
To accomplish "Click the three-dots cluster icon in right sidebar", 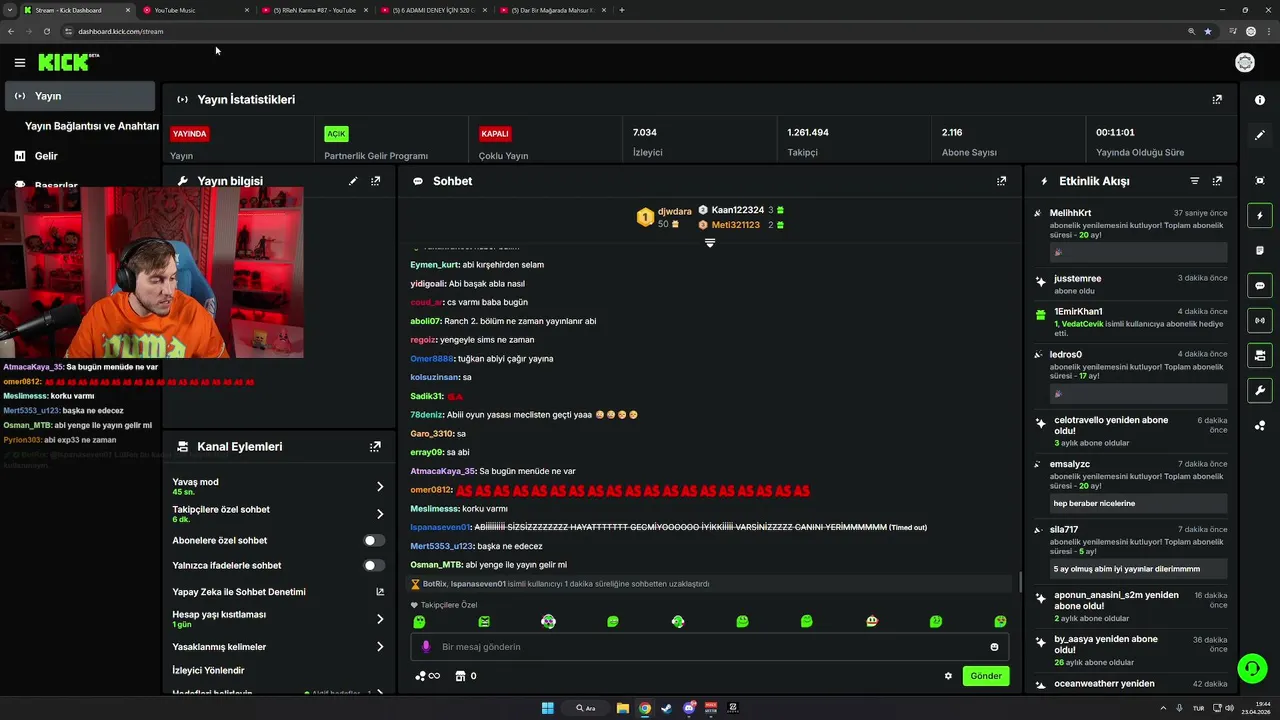I will pyautogui.click(x=1260, y=425).
